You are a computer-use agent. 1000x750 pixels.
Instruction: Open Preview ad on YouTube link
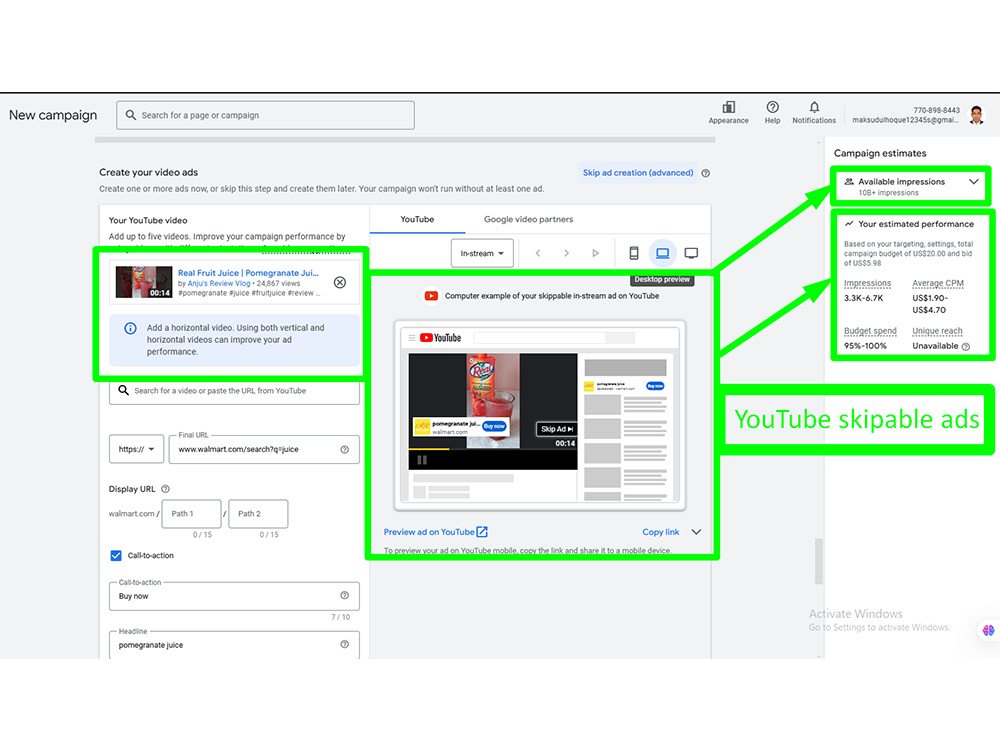tap(429, 532)
